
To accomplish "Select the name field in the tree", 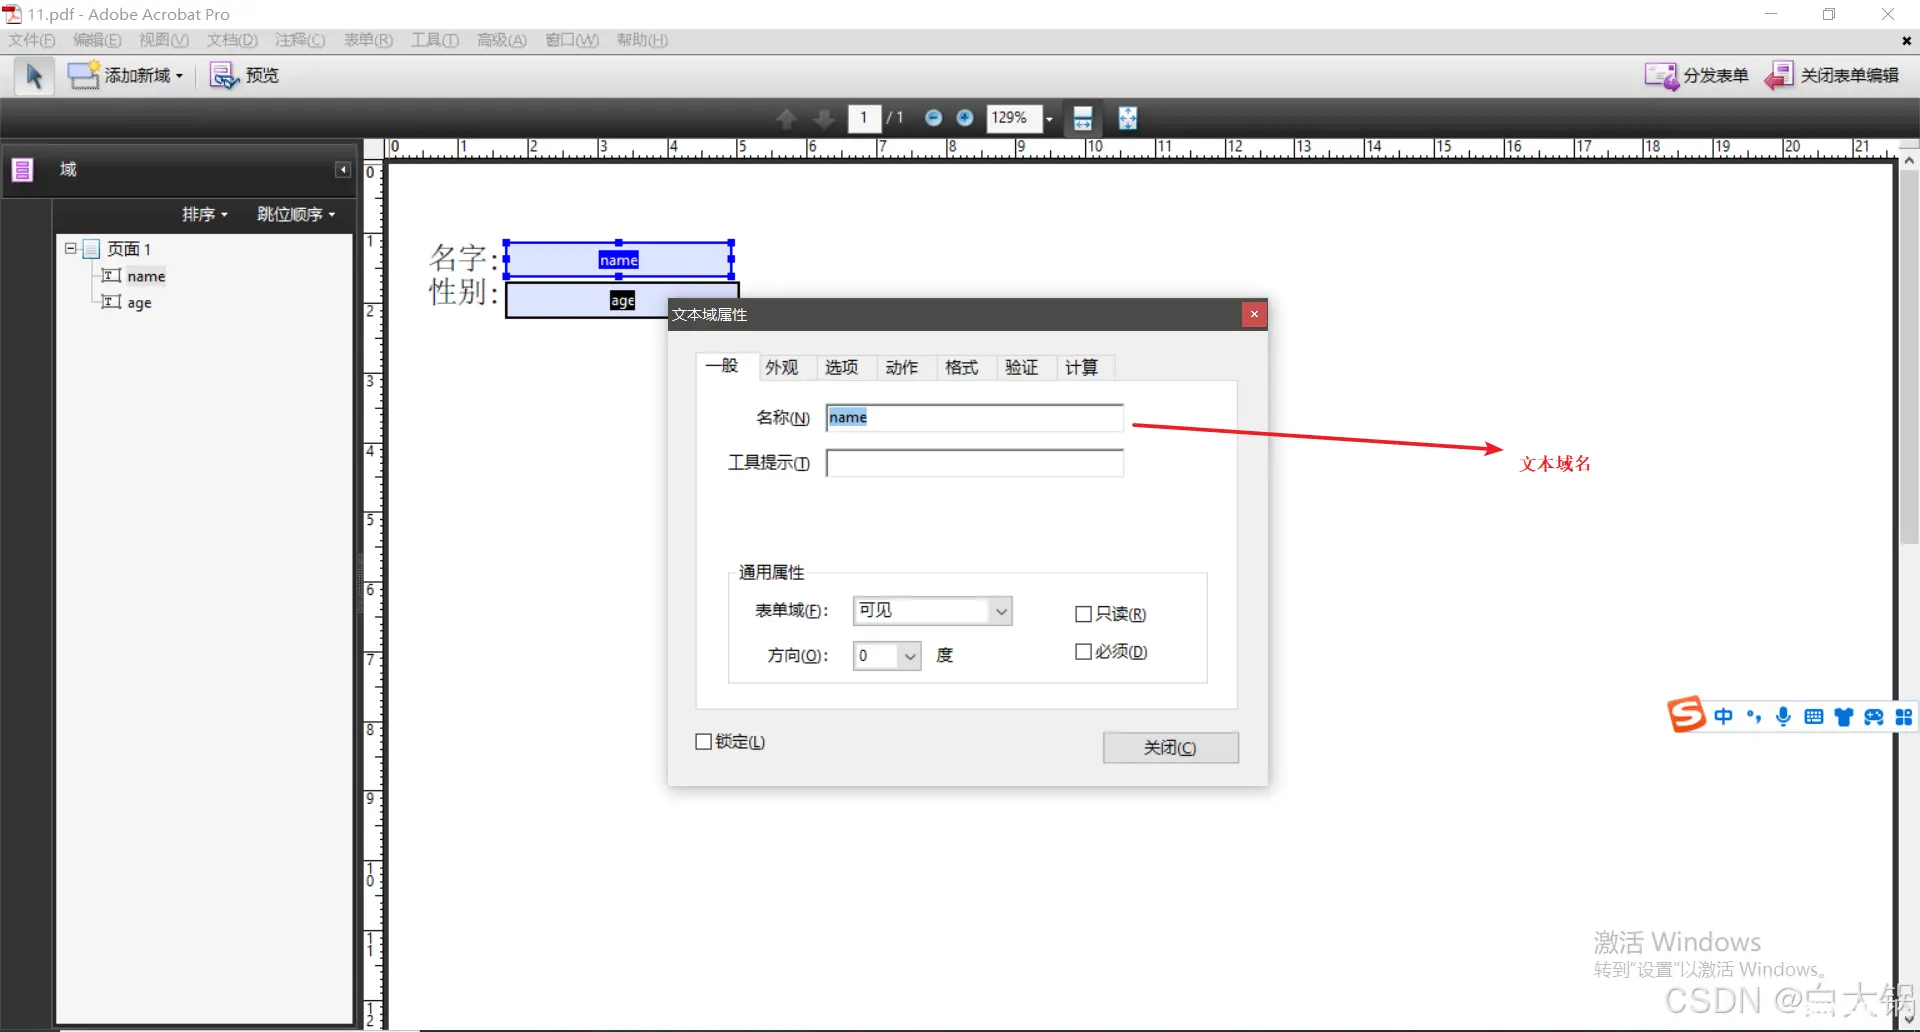I will pos(146,276).
